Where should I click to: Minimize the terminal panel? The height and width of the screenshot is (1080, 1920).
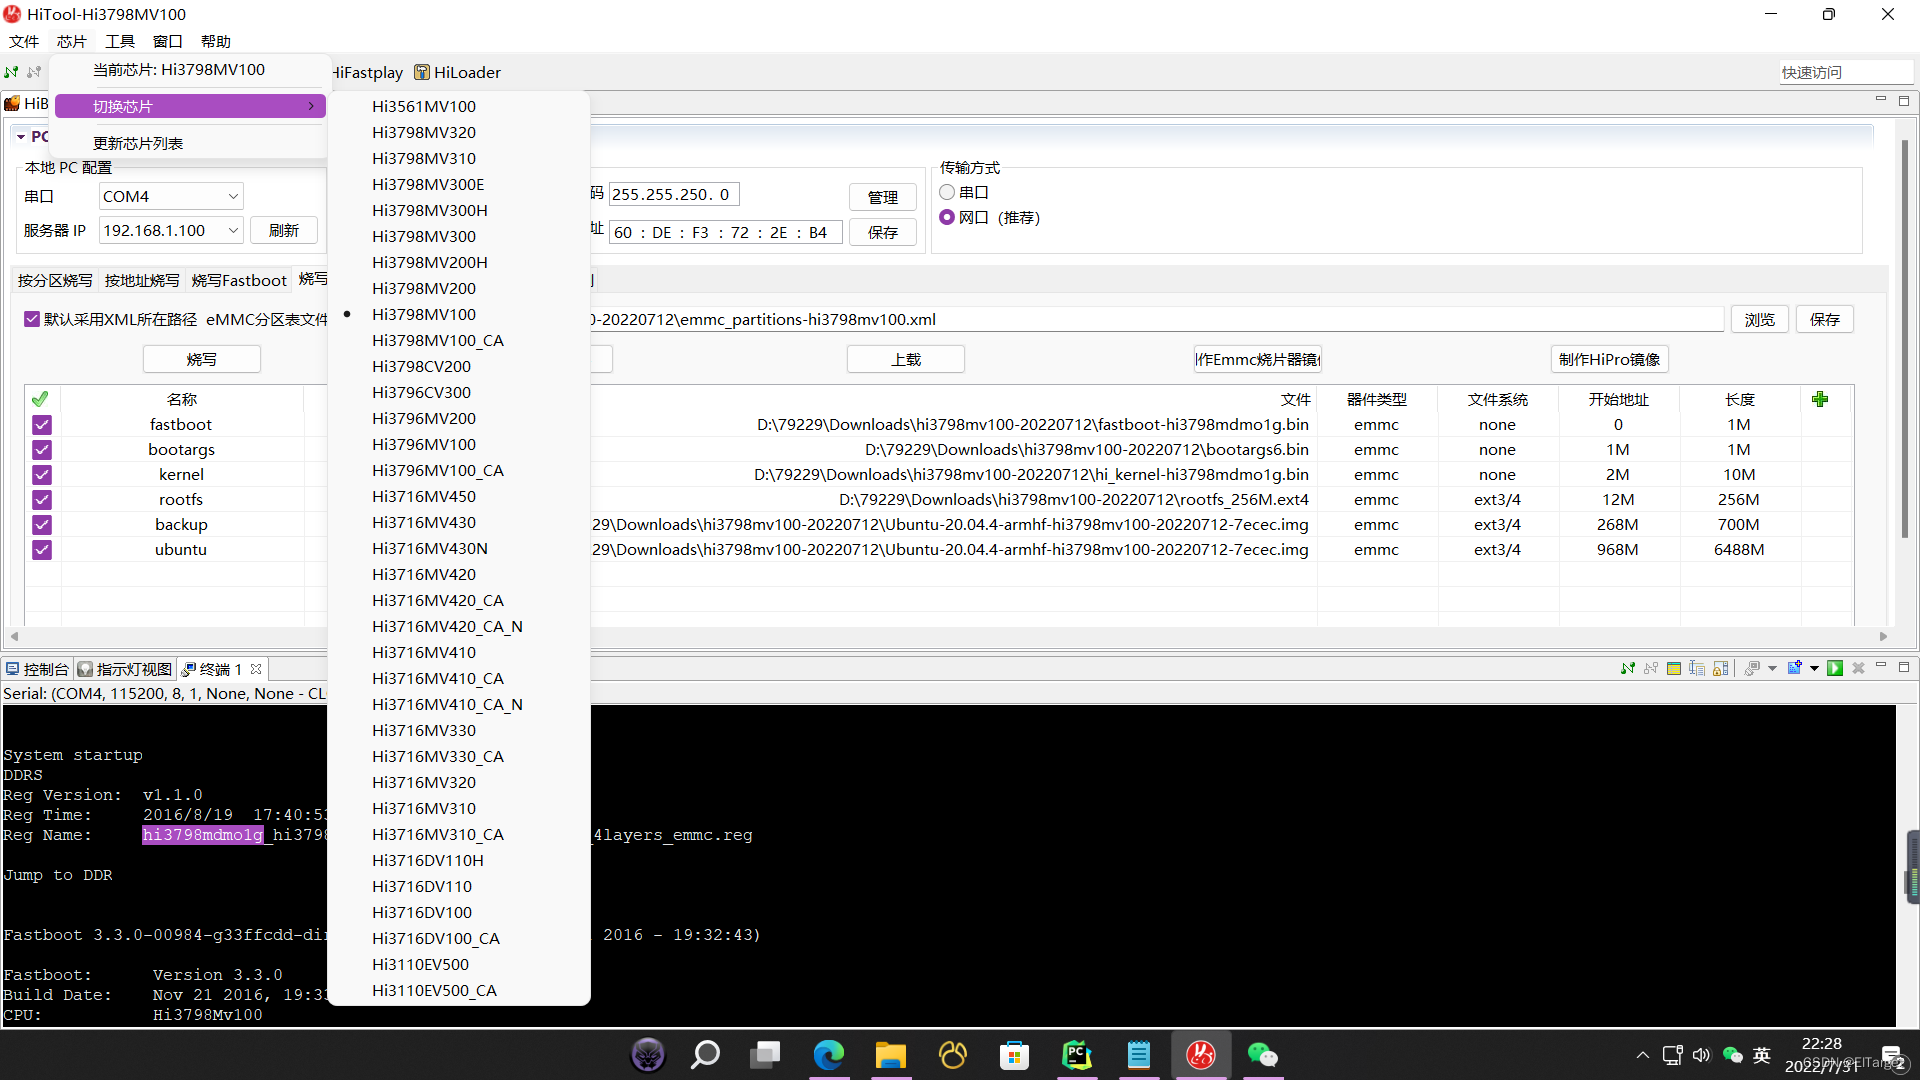[1881, 666]
